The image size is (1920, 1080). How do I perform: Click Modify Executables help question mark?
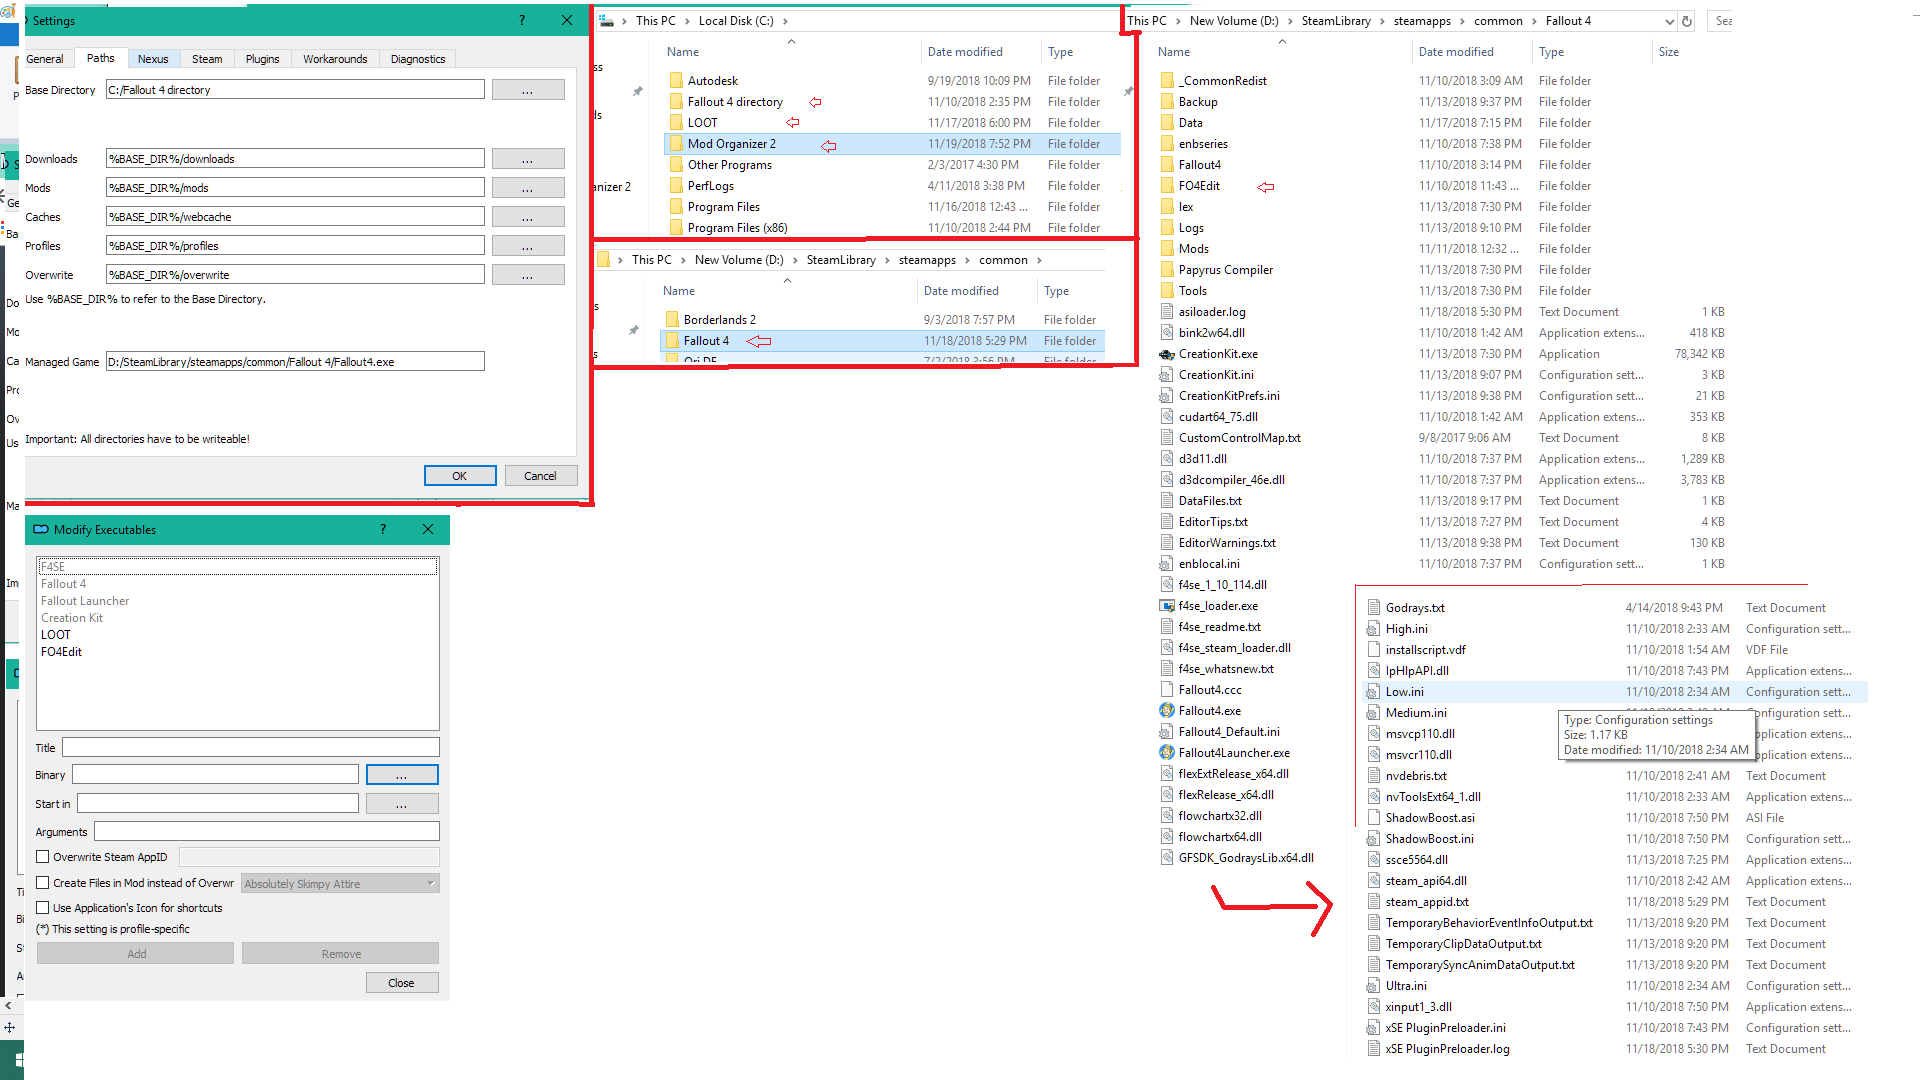click(x=383, y=529)
